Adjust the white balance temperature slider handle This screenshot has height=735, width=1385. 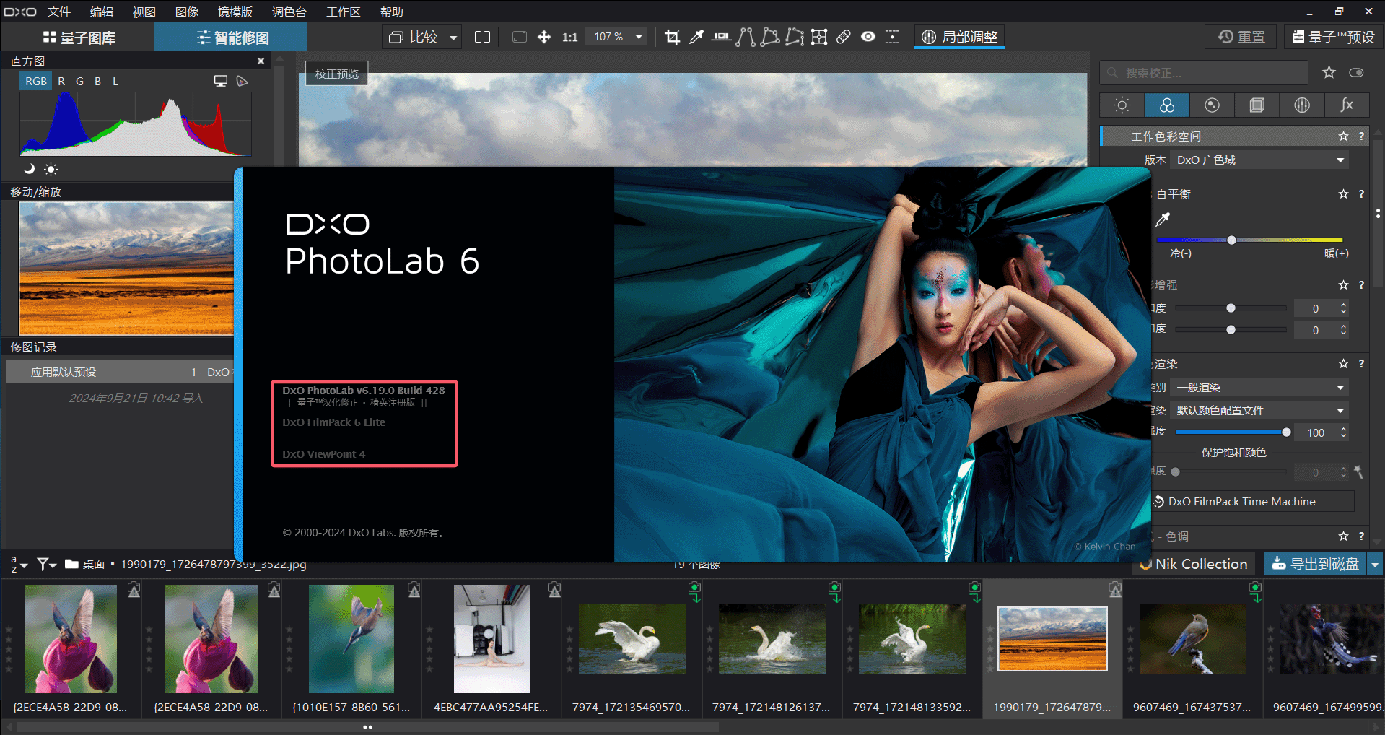1232,240
